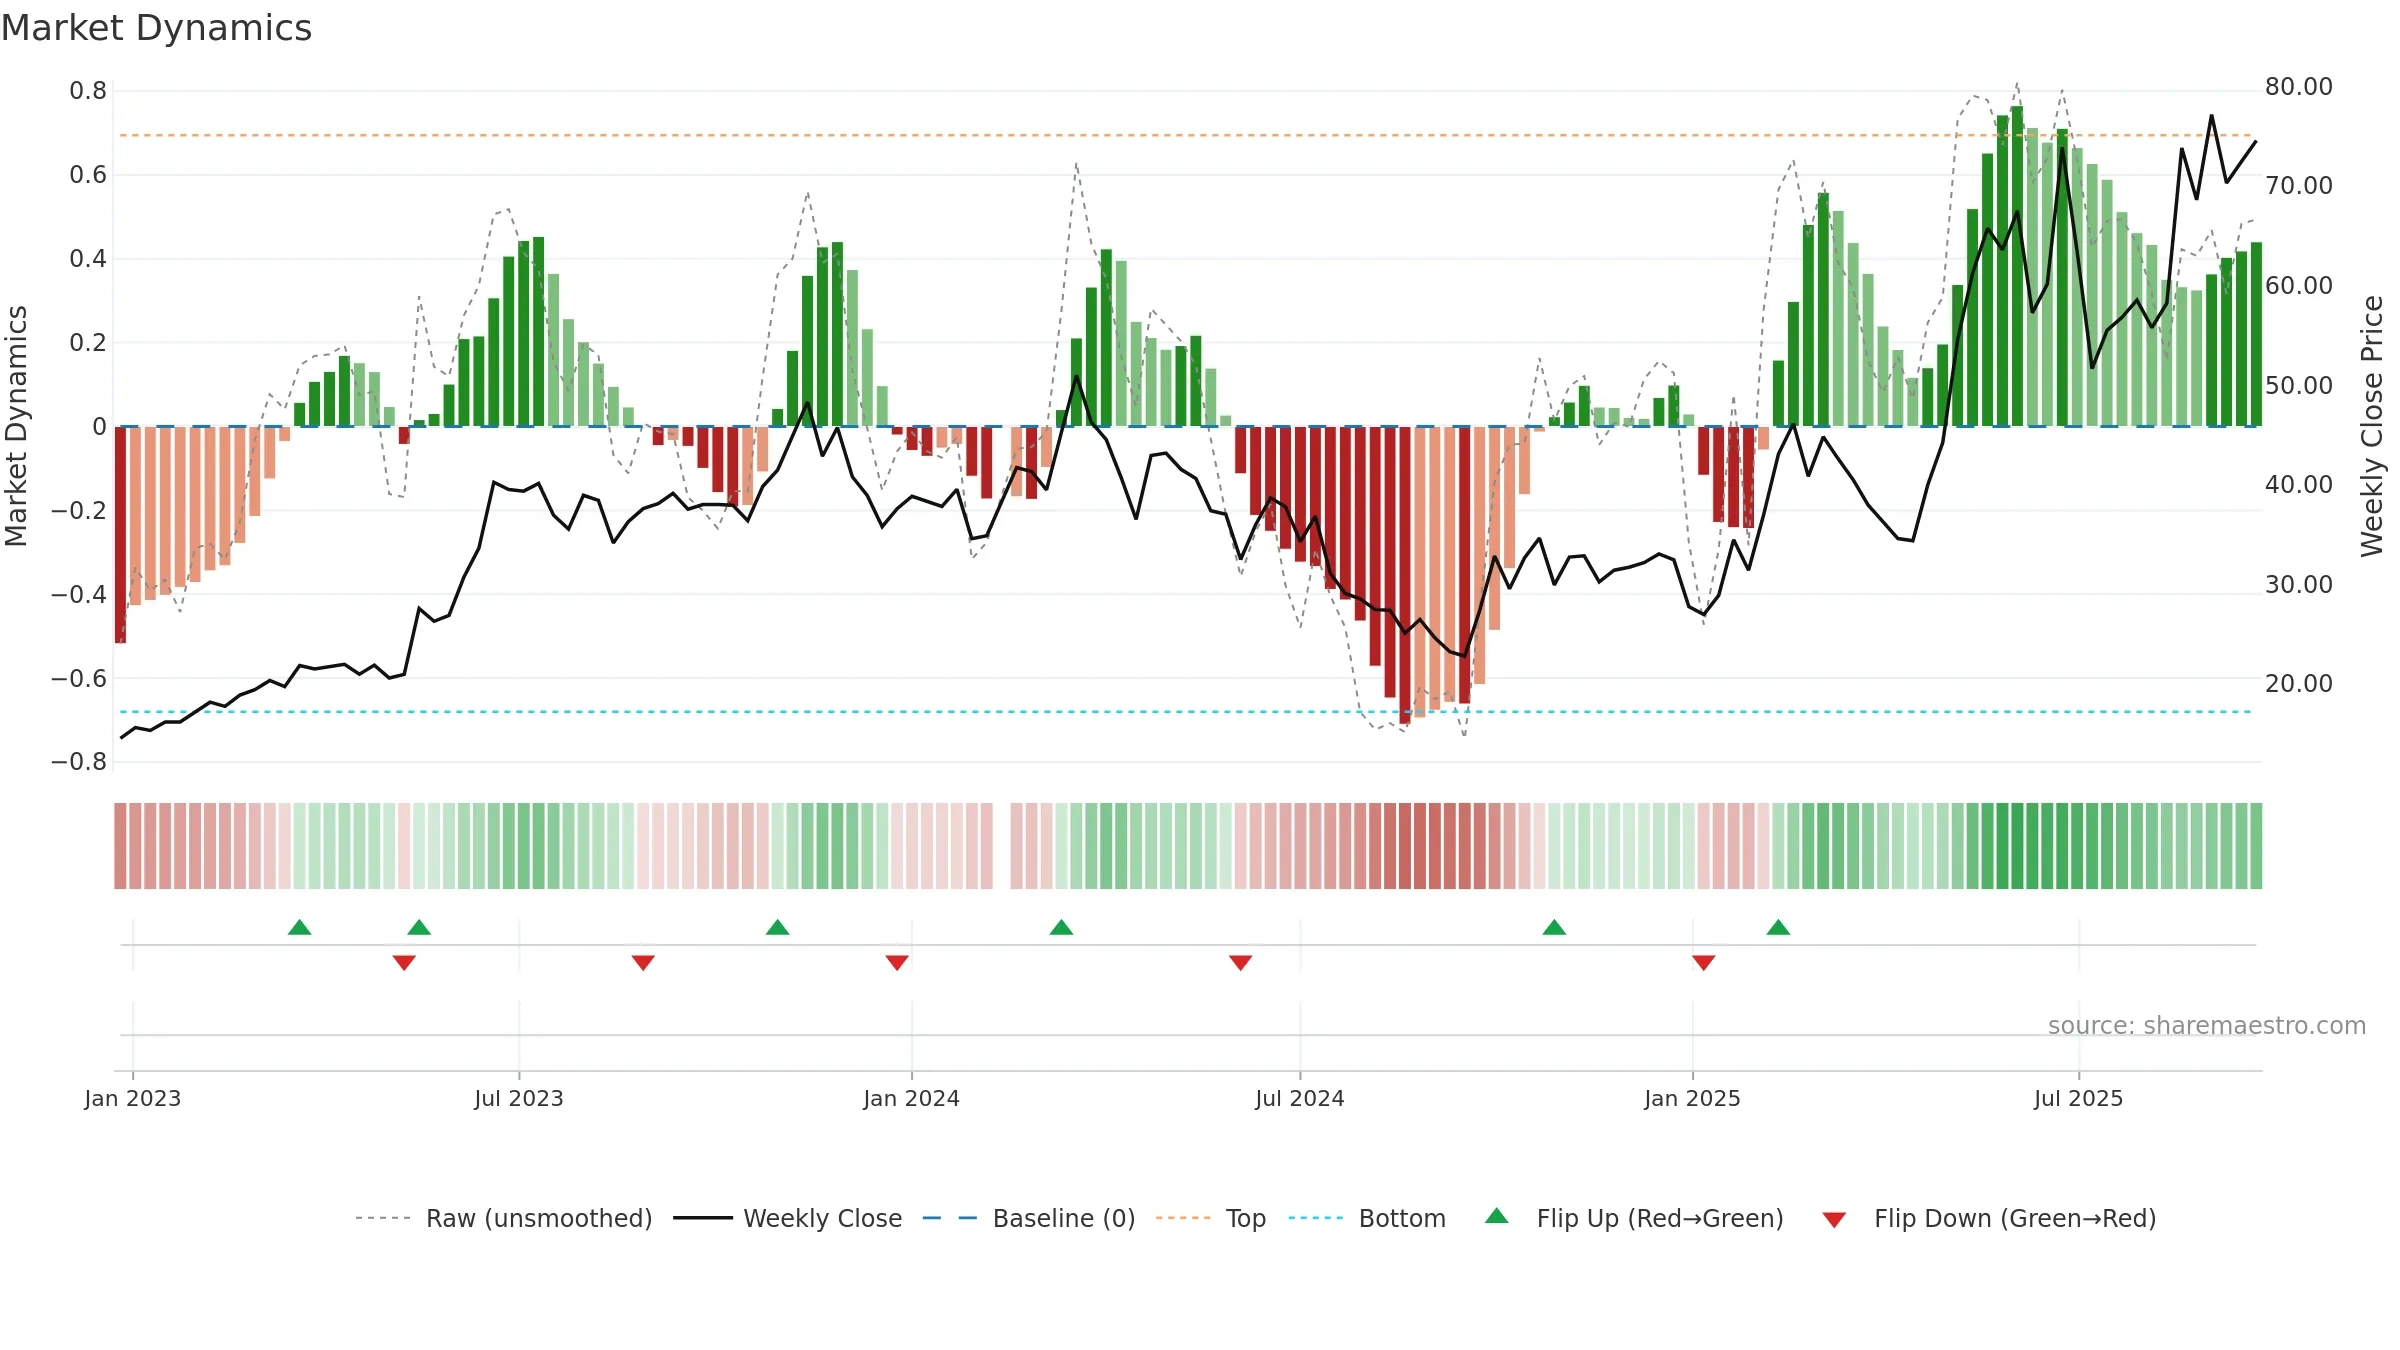Toggle the Weekly Close legend entry

[788, 1218]
